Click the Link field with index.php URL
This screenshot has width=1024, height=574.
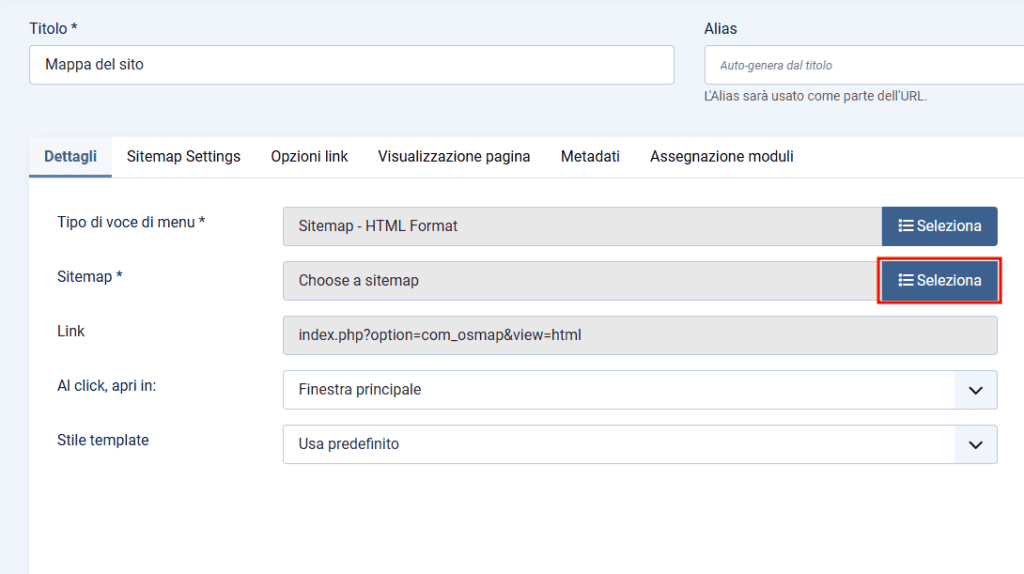tap(640, 335)
